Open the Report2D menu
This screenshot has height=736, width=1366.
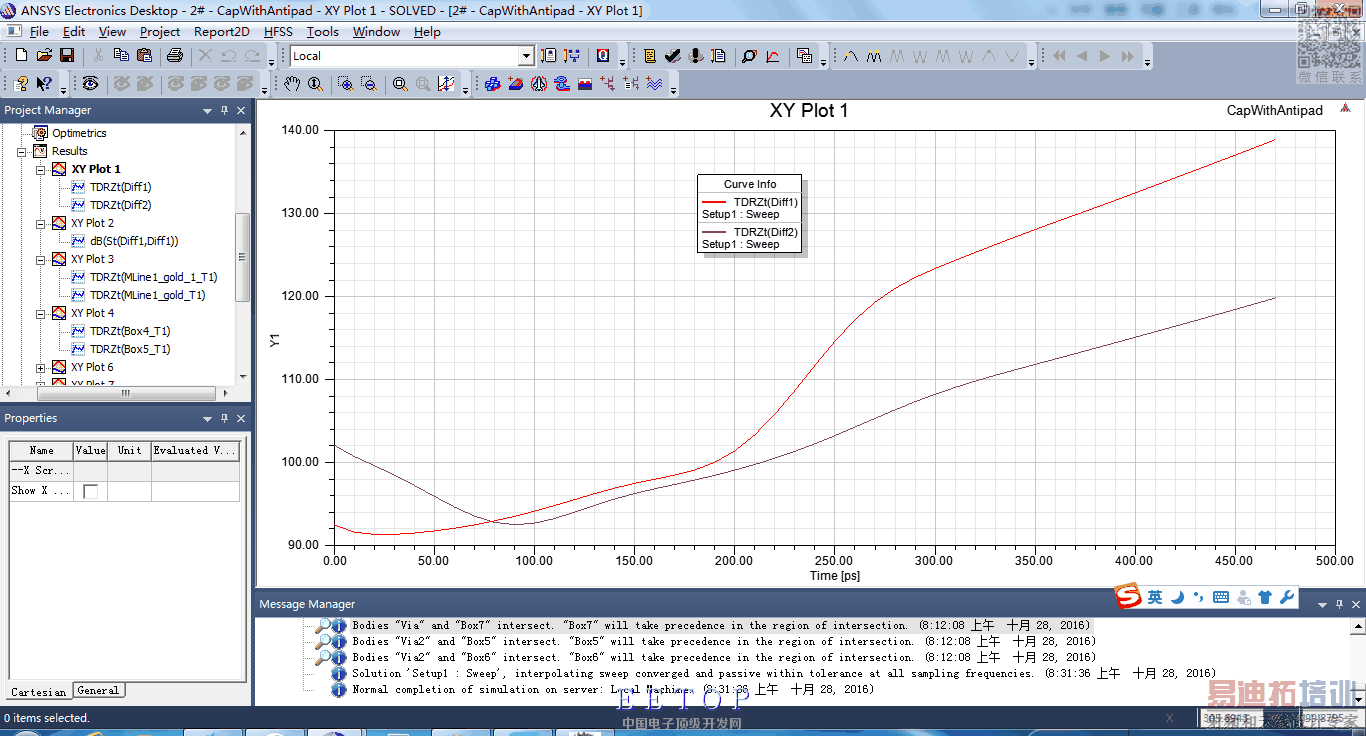[221, 32]
